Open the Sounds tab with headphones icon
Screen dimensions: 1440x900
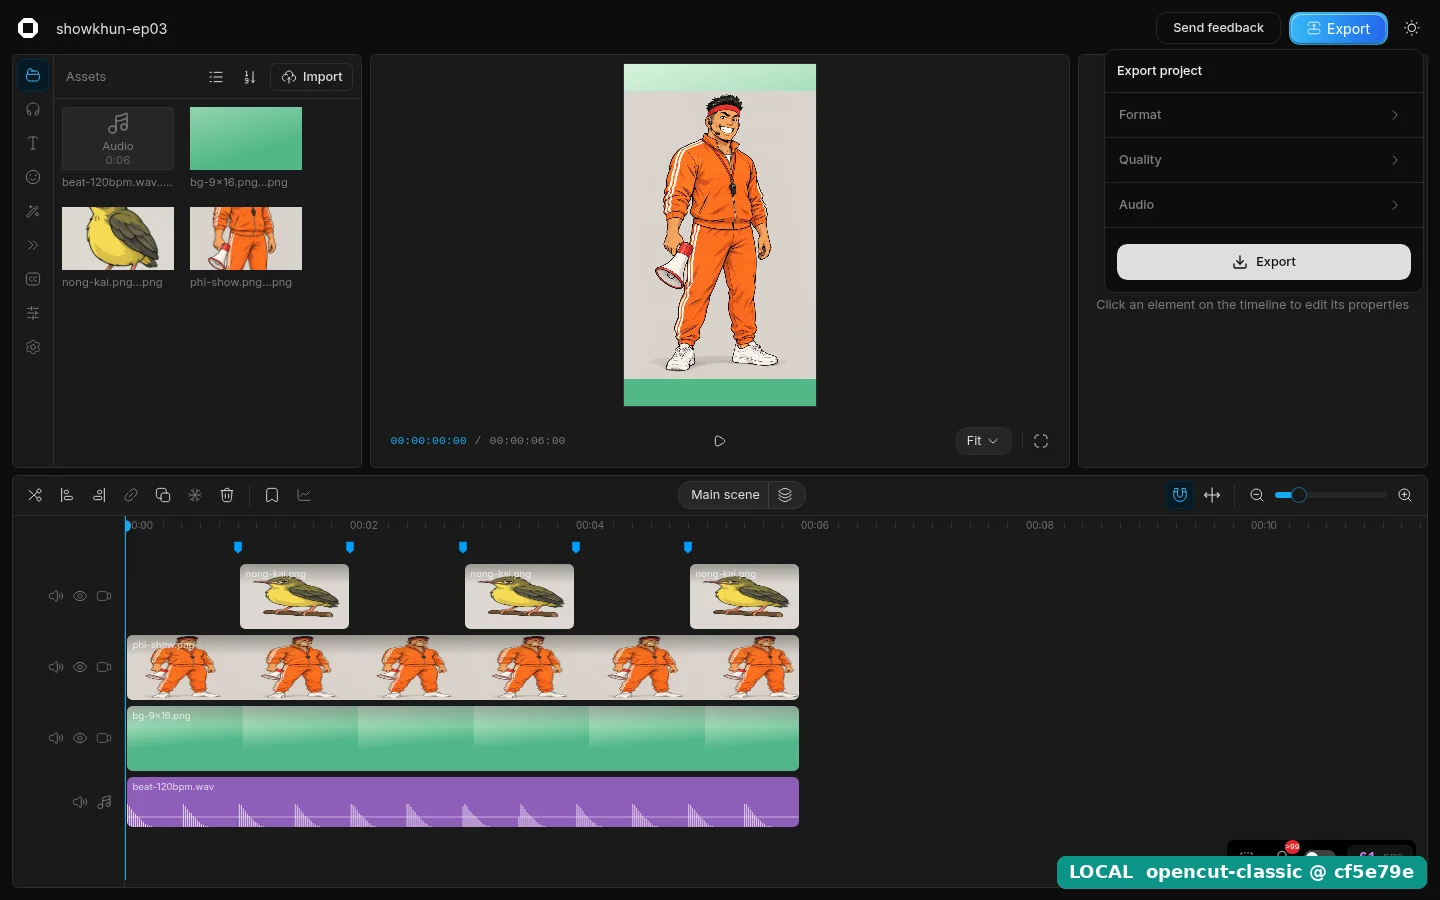[x=33, y=110]
